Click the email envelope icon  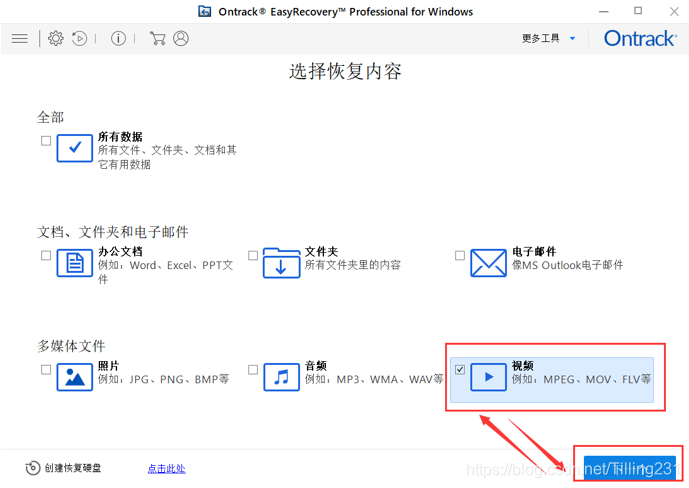click(488, 263)
